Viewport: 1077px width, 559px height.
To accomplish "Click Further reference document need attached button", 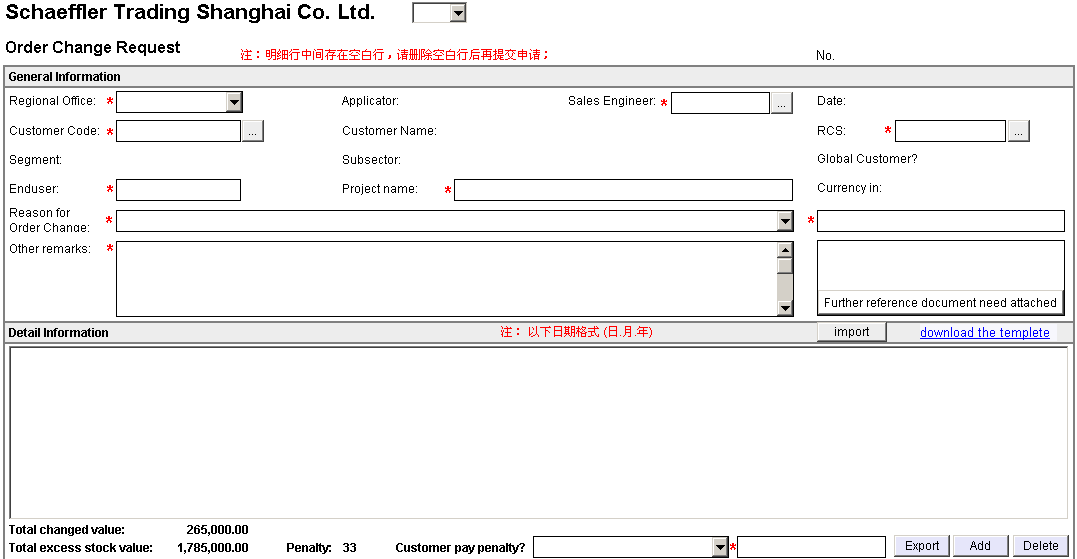I will pos(940,303).
